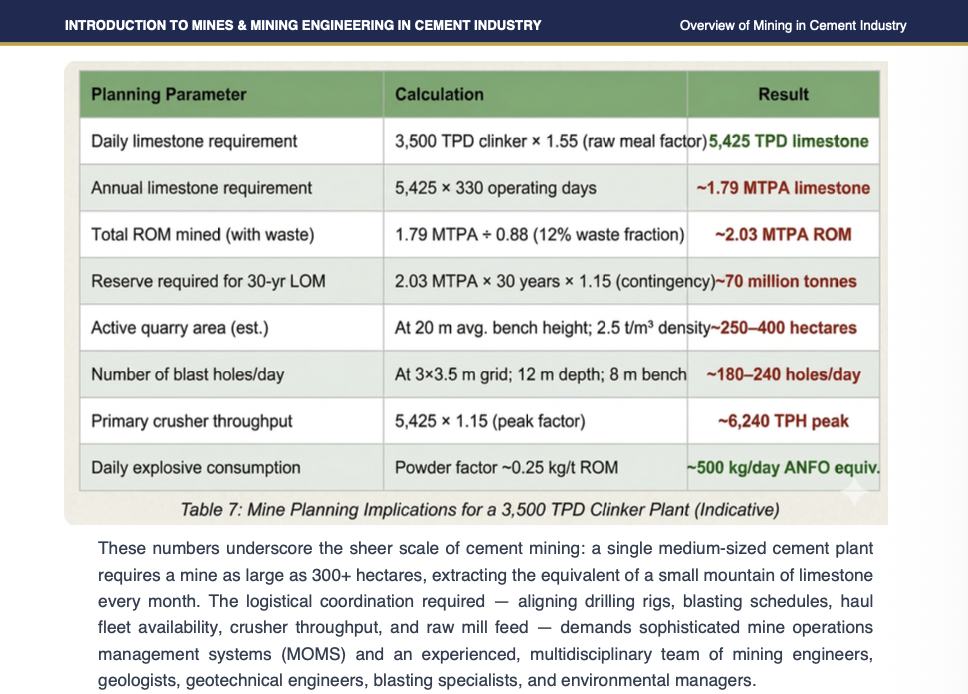Click the '~500 kg/day ANFO equiv.' result
Screen dimensions: 968x694
point(783,467)
